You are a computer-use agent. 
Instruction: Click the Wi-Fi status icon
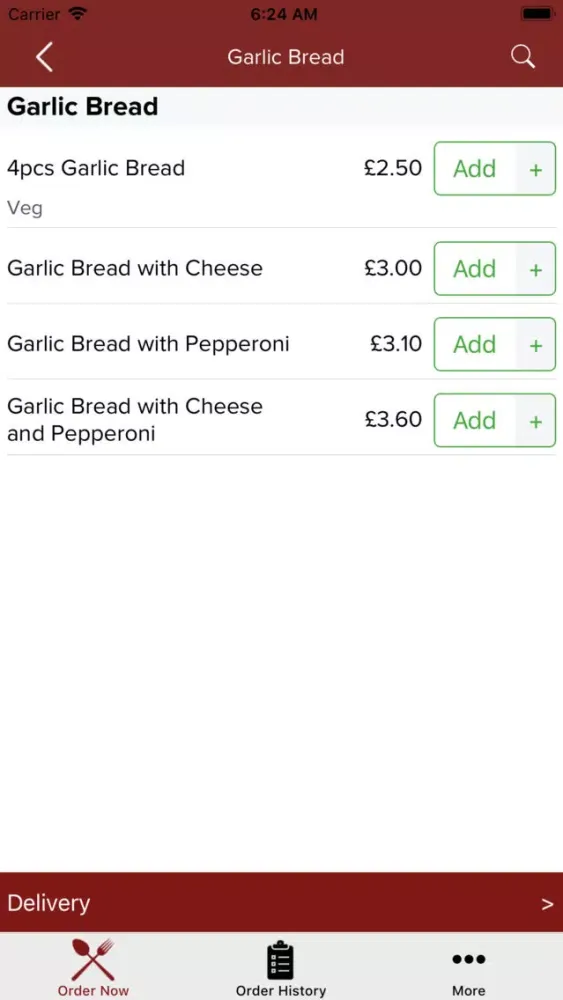pyautogui.click(x=78, y=13)
